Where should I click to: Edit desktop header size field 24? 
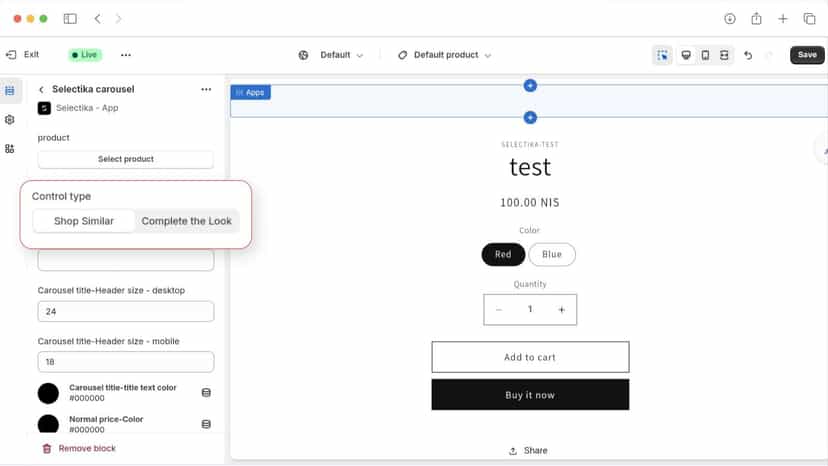(126, 311)
